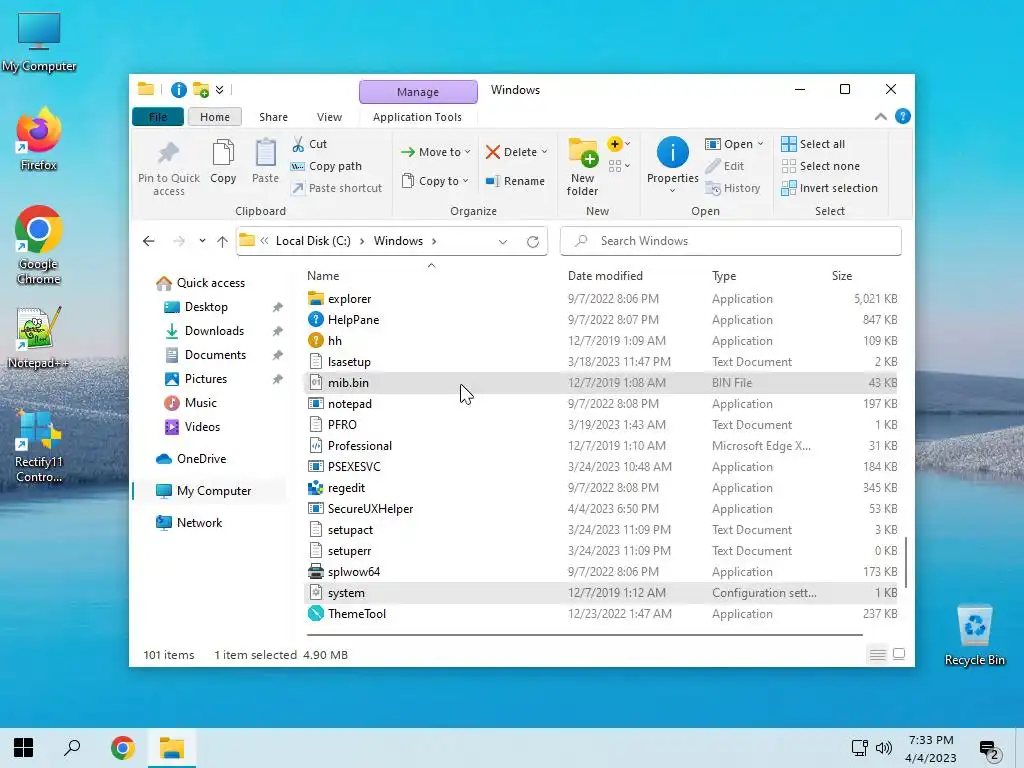Switch to the details view icon in the status bar
Image resolution: width=1024 pixels, height=768 pixels.
point(878,654)
